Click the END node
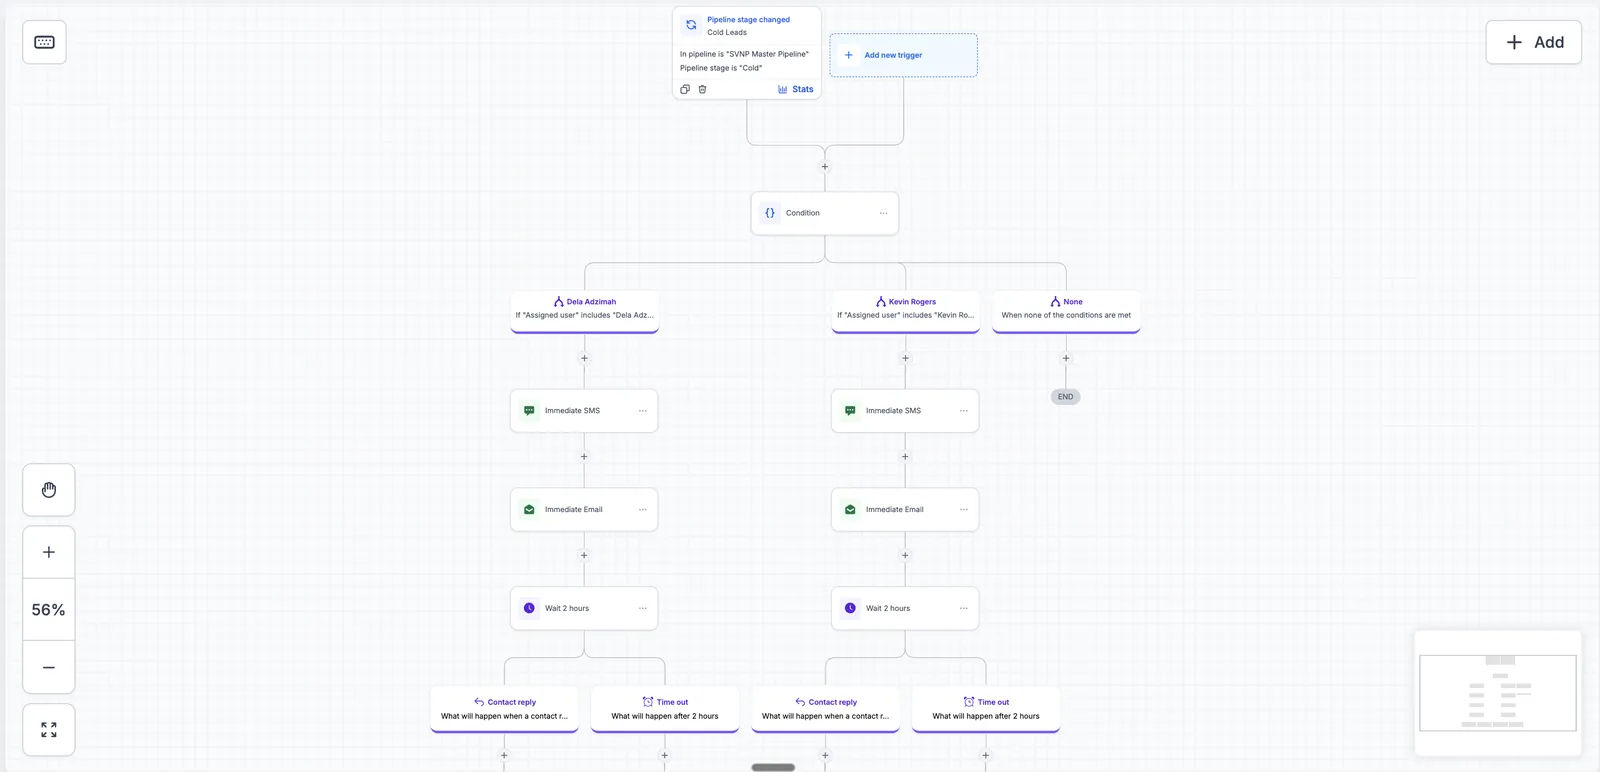1600x772 pixels. [1066, 397]
